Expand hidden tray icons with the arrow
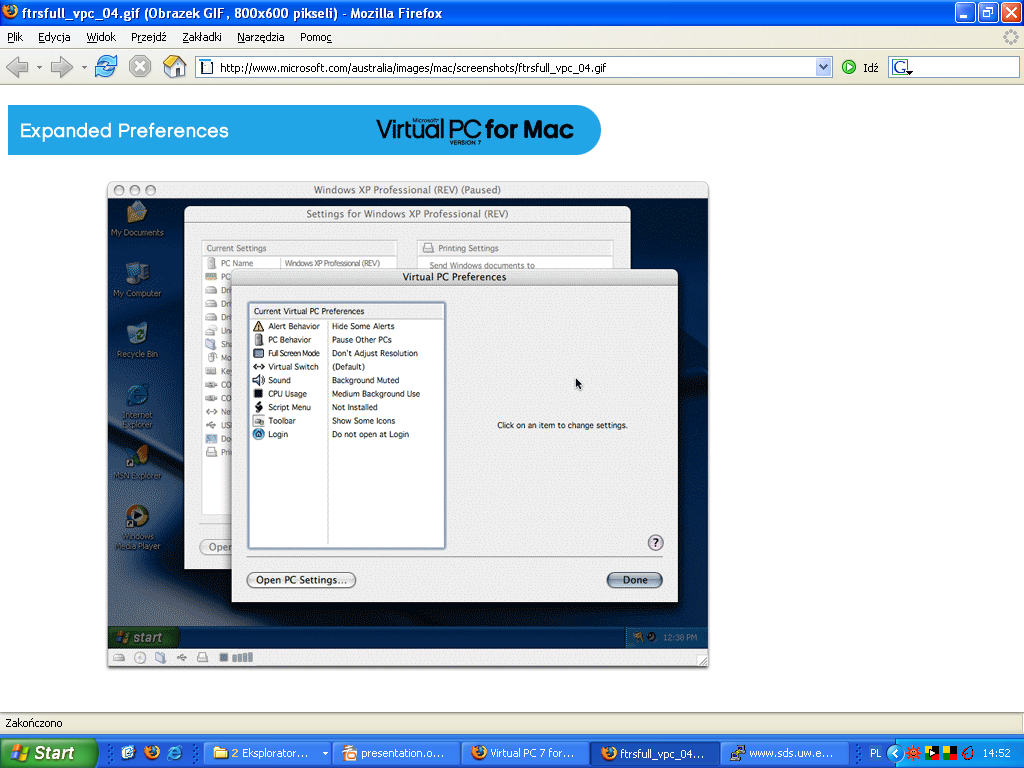Viewport: 1024px width, 768px height. tap(895, 753)
